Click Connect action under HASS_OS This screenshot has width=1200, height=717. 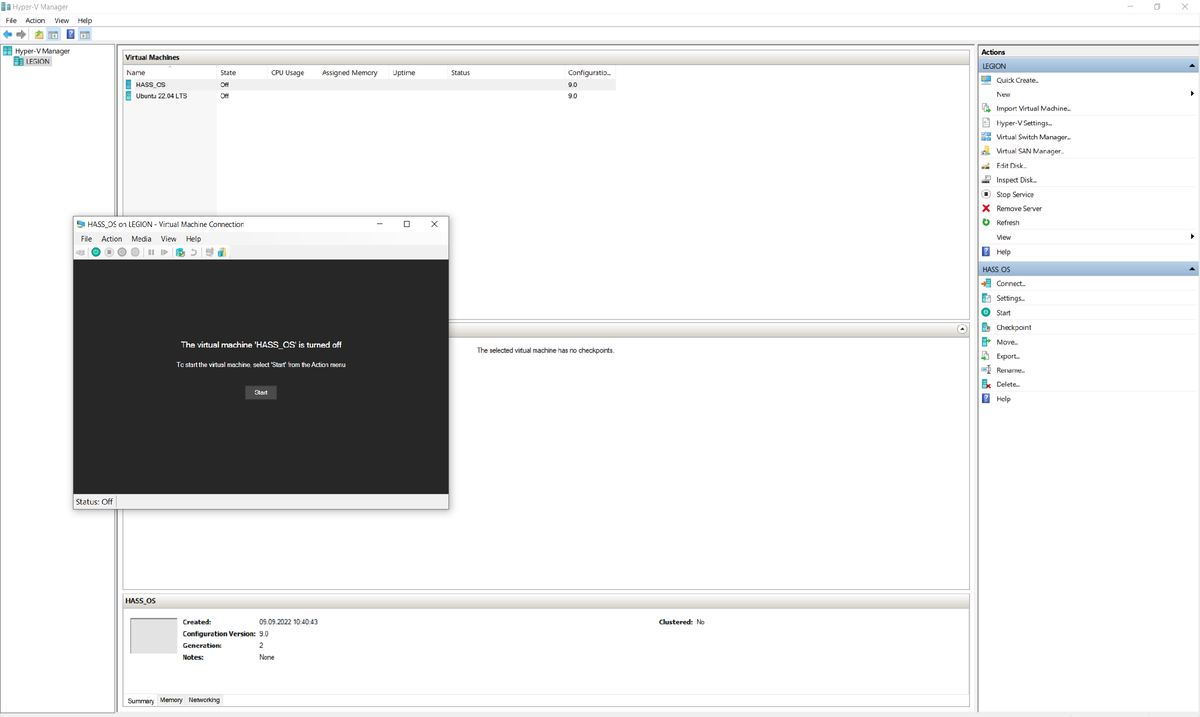[1011, 284]
